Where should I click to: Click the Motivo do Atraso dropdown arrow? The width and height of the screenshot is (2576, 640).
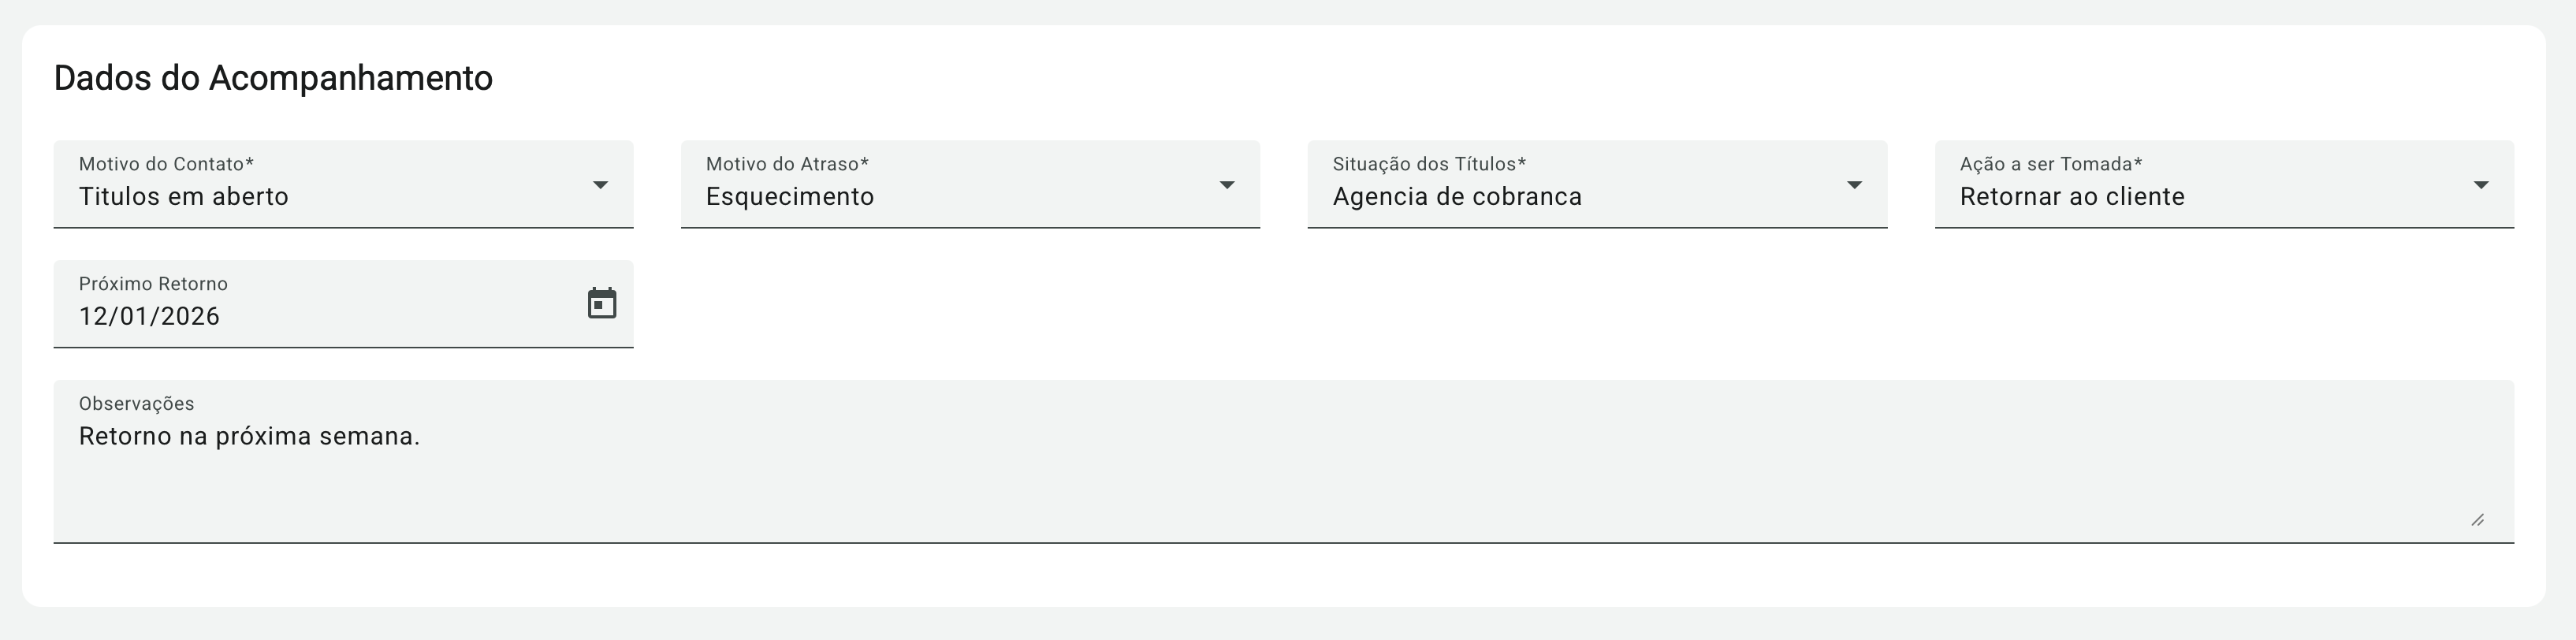pyautogui.click(x=1227, y=185)
